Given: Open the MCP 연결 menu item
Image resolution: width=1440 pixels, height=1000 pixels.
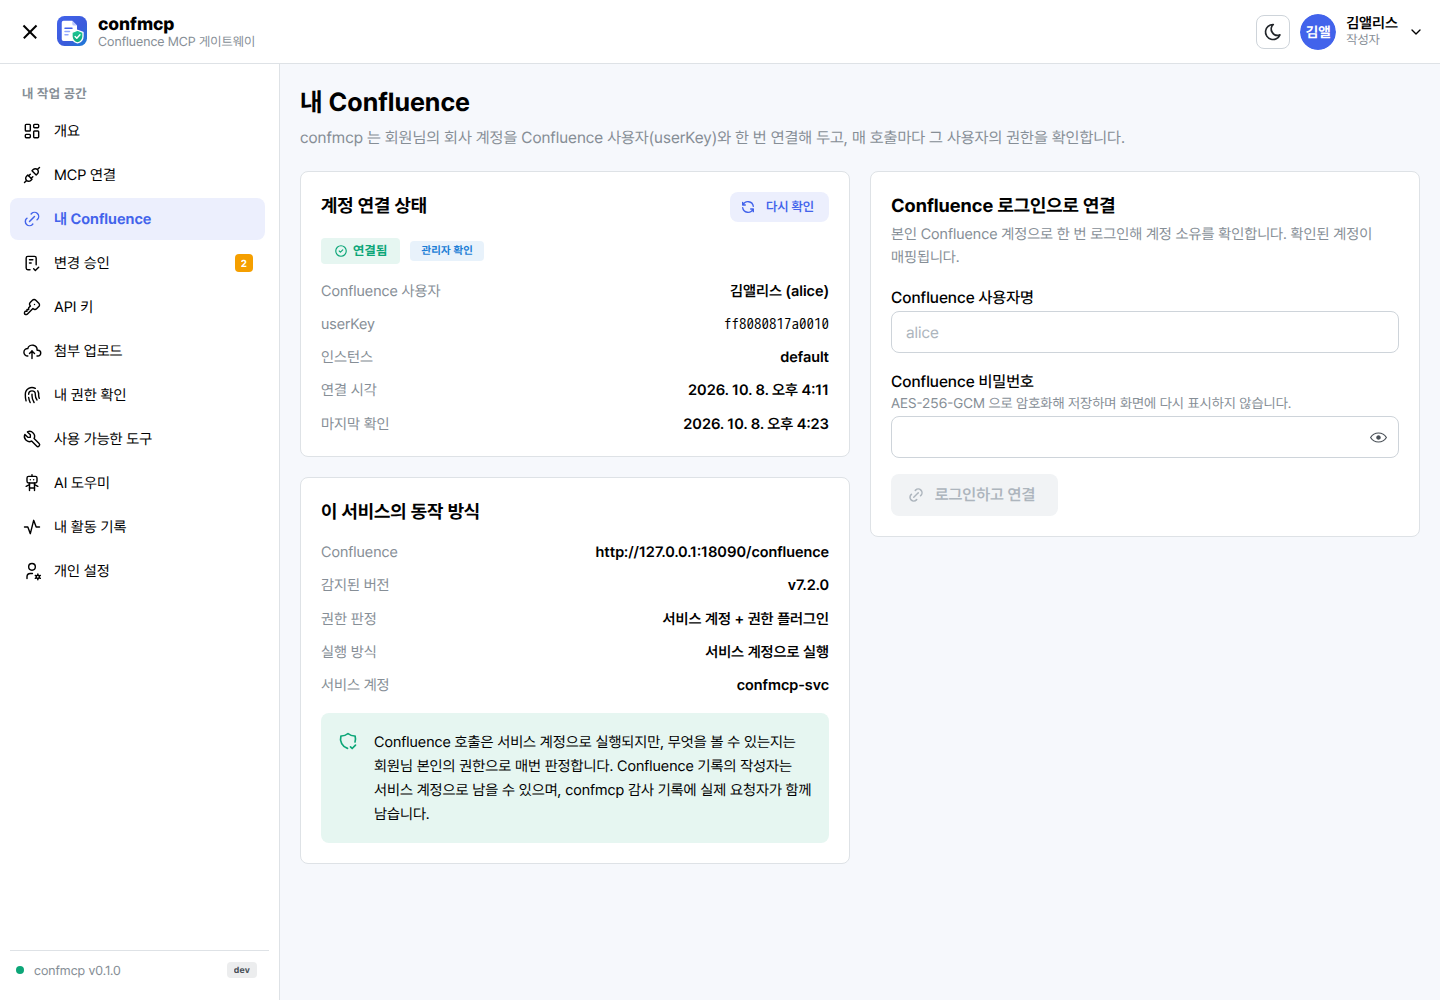Looking at the screenshot, I should point(137,175).
